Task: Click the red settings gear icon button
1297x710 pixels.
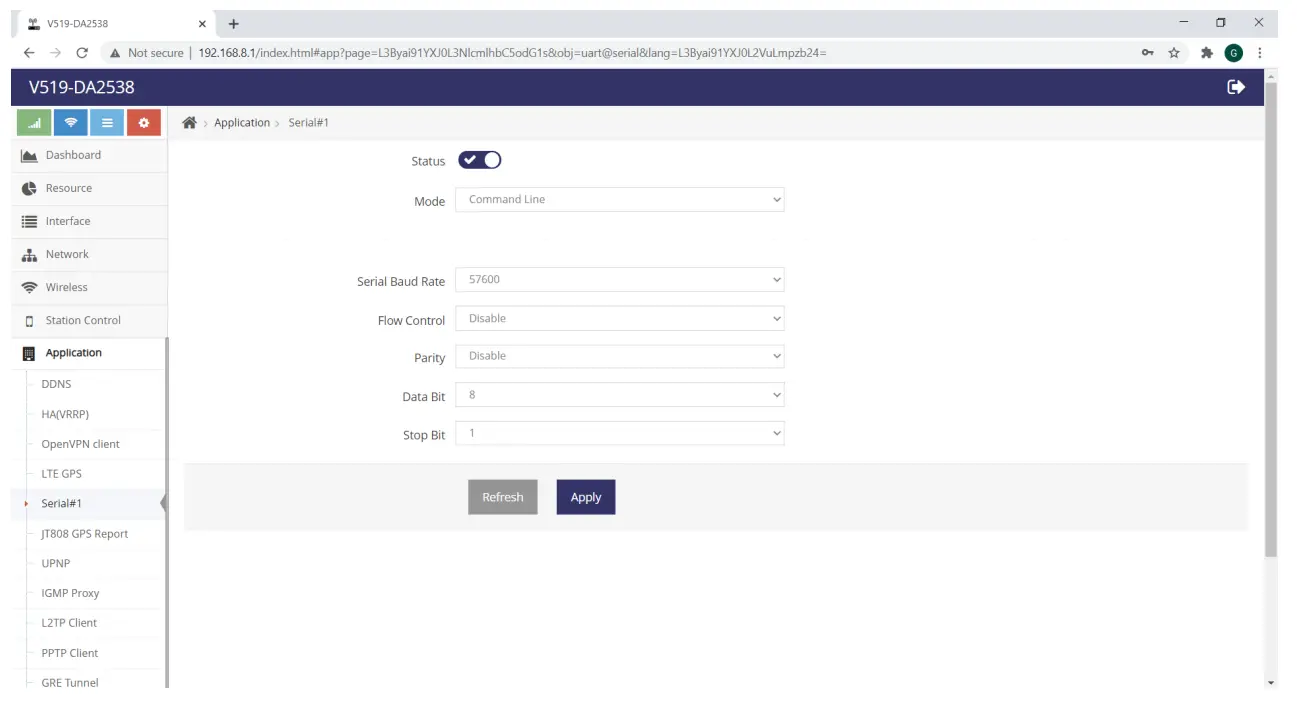Action: (144, 123)
